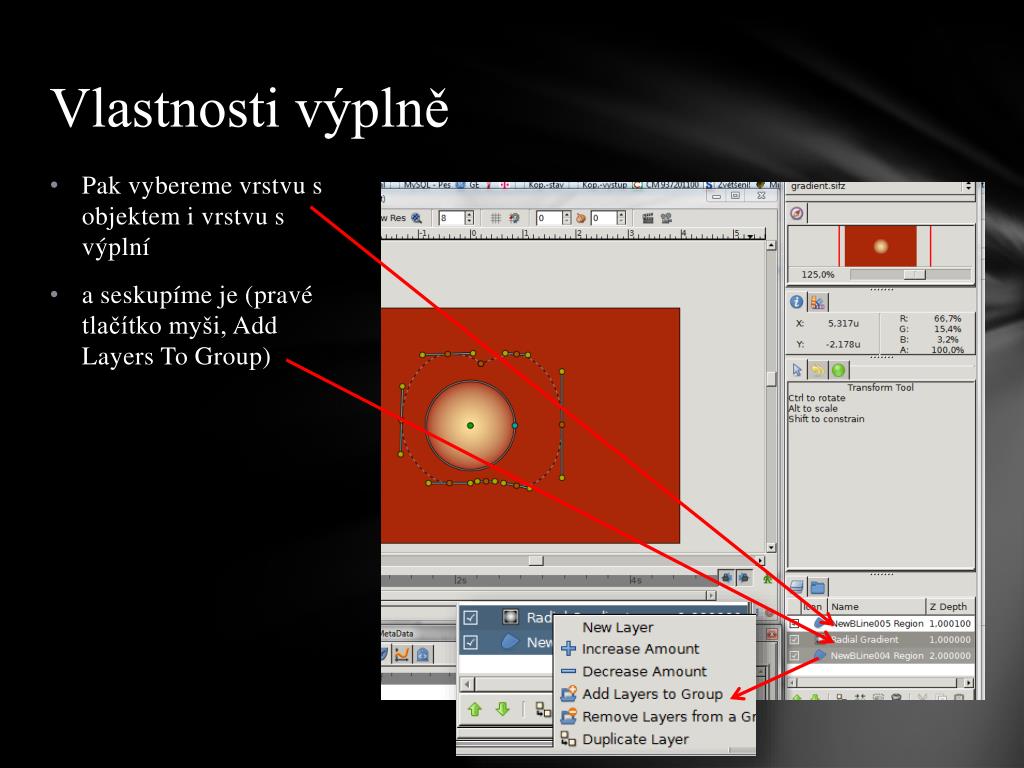Click the Z Depth column header
The height and width of the screenshot is (768, 1024).
tap(949, 607)
